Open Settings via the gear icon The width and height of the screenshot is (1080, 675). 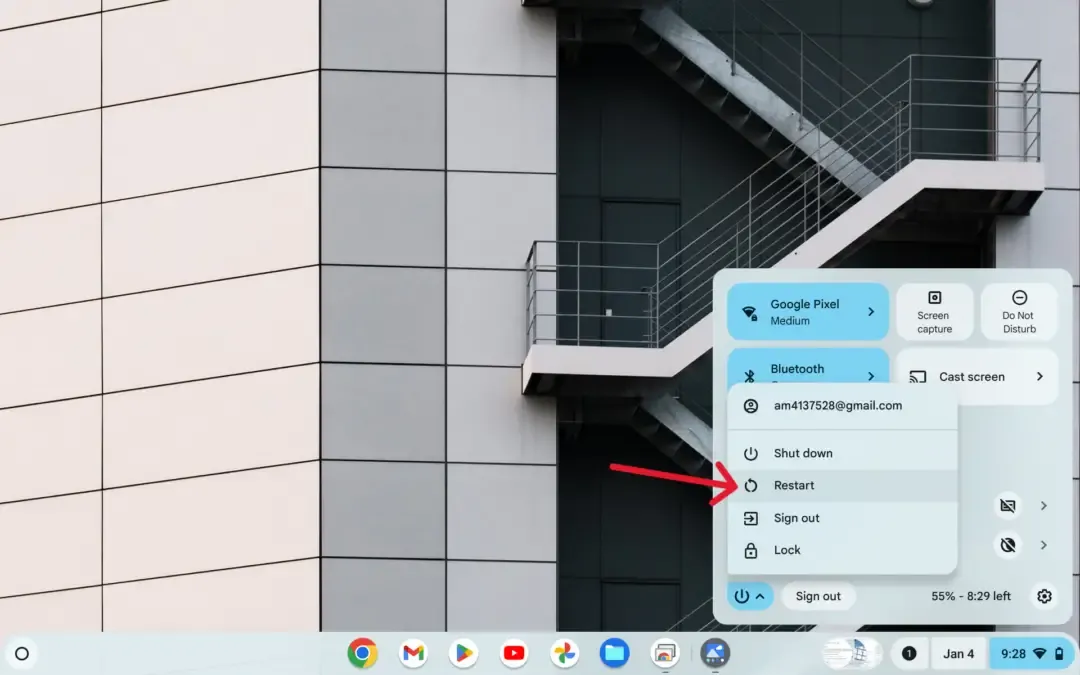click(x=1044, y=596)
